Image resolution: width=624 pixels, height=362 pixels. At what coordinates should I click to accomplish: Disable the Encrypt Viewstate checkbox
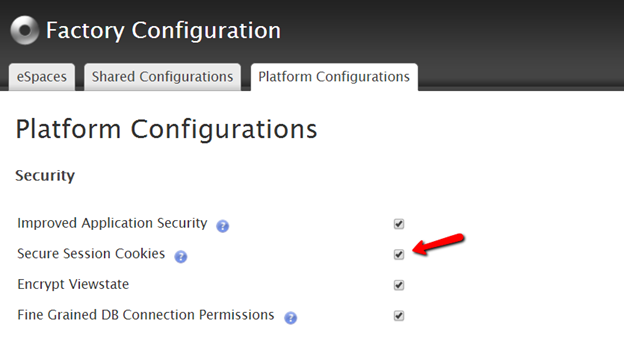click(399, 285)
